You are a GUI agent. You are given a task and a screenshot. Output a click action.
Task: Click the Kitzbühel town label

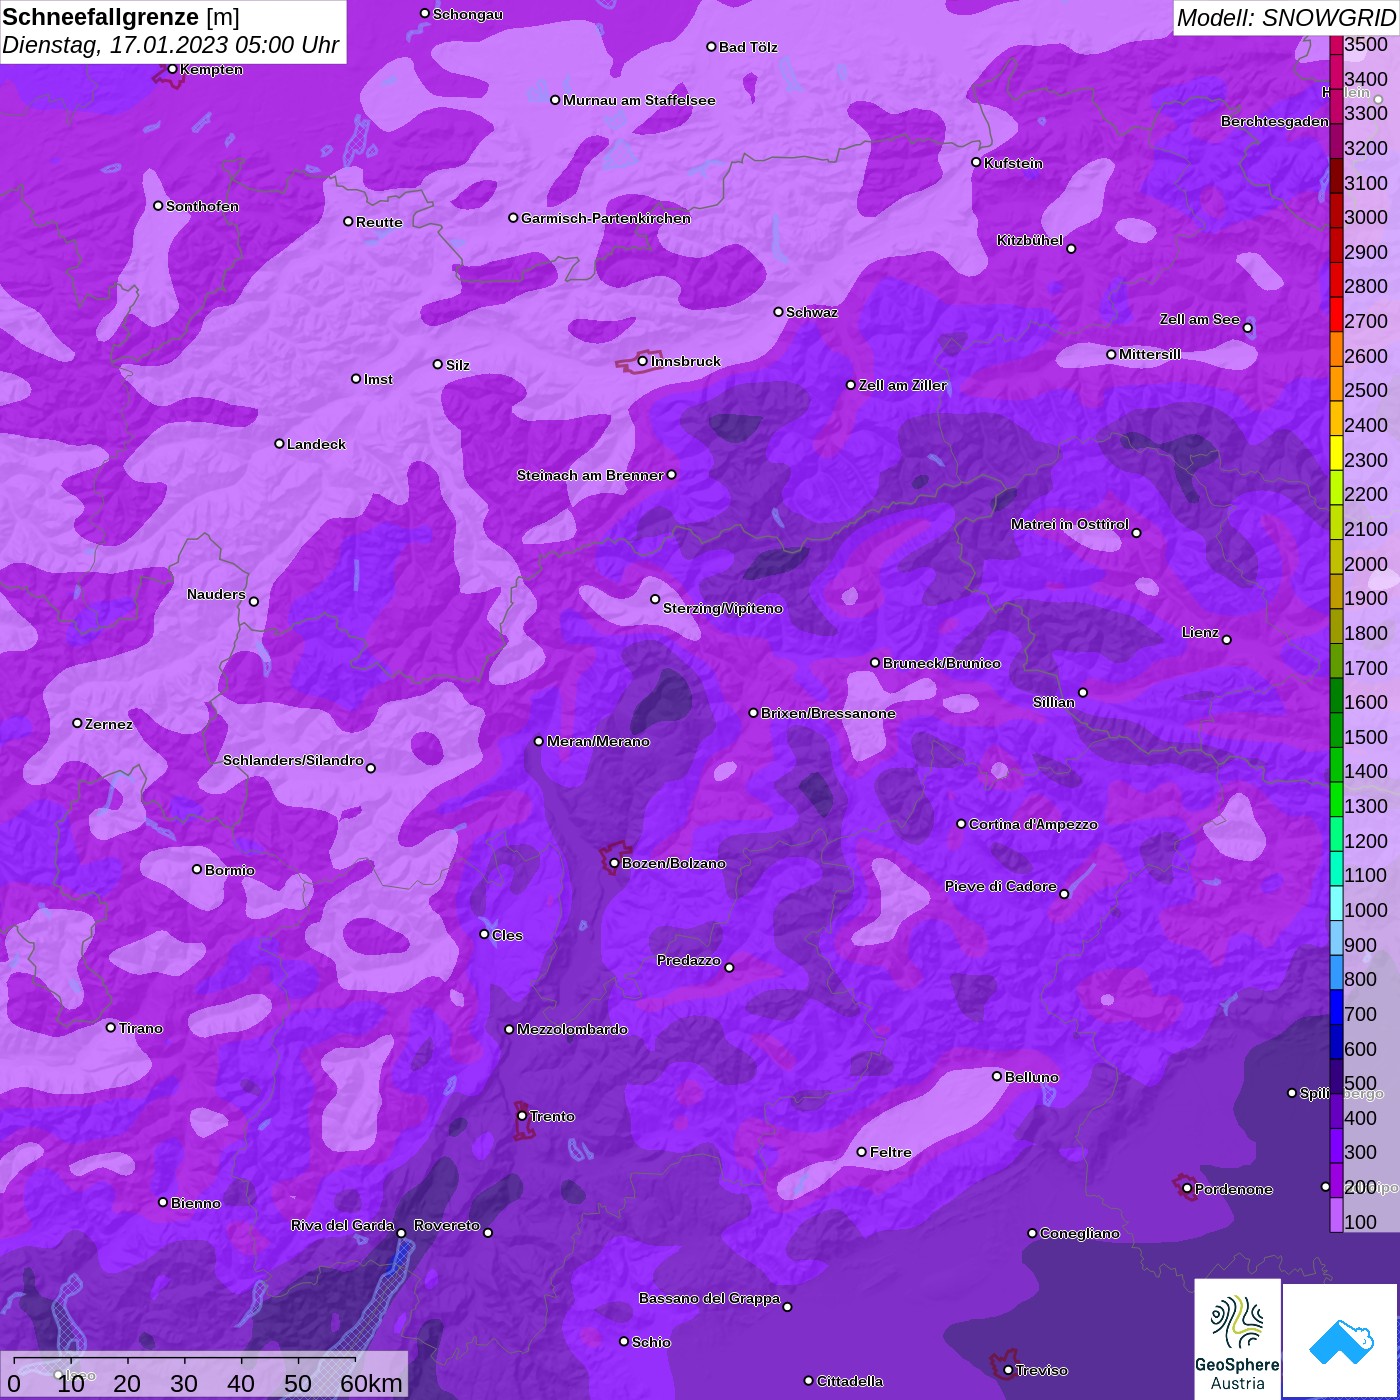click(1030, 240)
